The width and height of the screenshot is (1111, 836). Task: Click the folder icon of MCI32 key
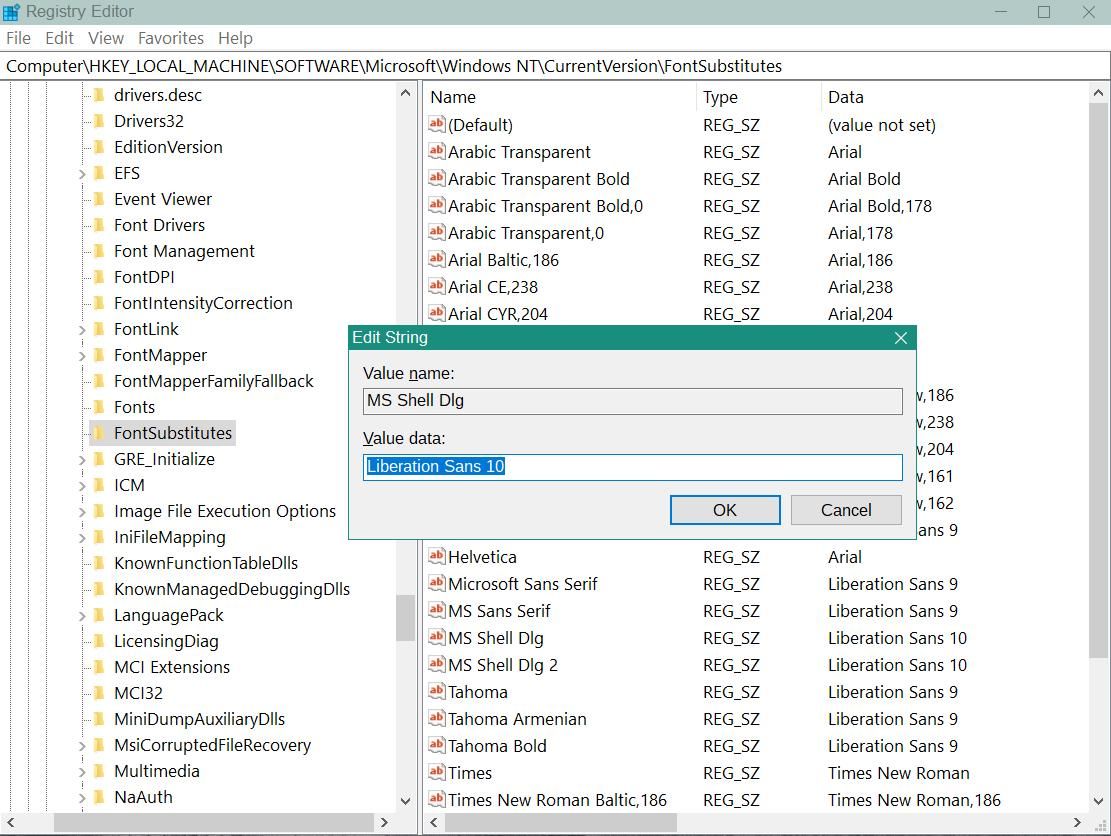point(99,693)
